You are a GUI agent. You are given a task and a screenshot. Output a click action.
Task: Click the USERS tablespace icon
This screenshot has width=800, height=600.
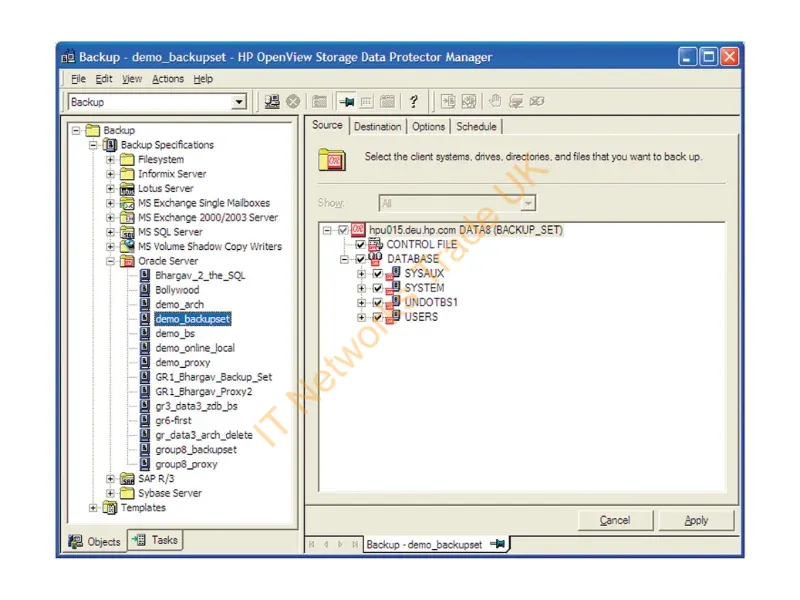(x=393, y=317)
